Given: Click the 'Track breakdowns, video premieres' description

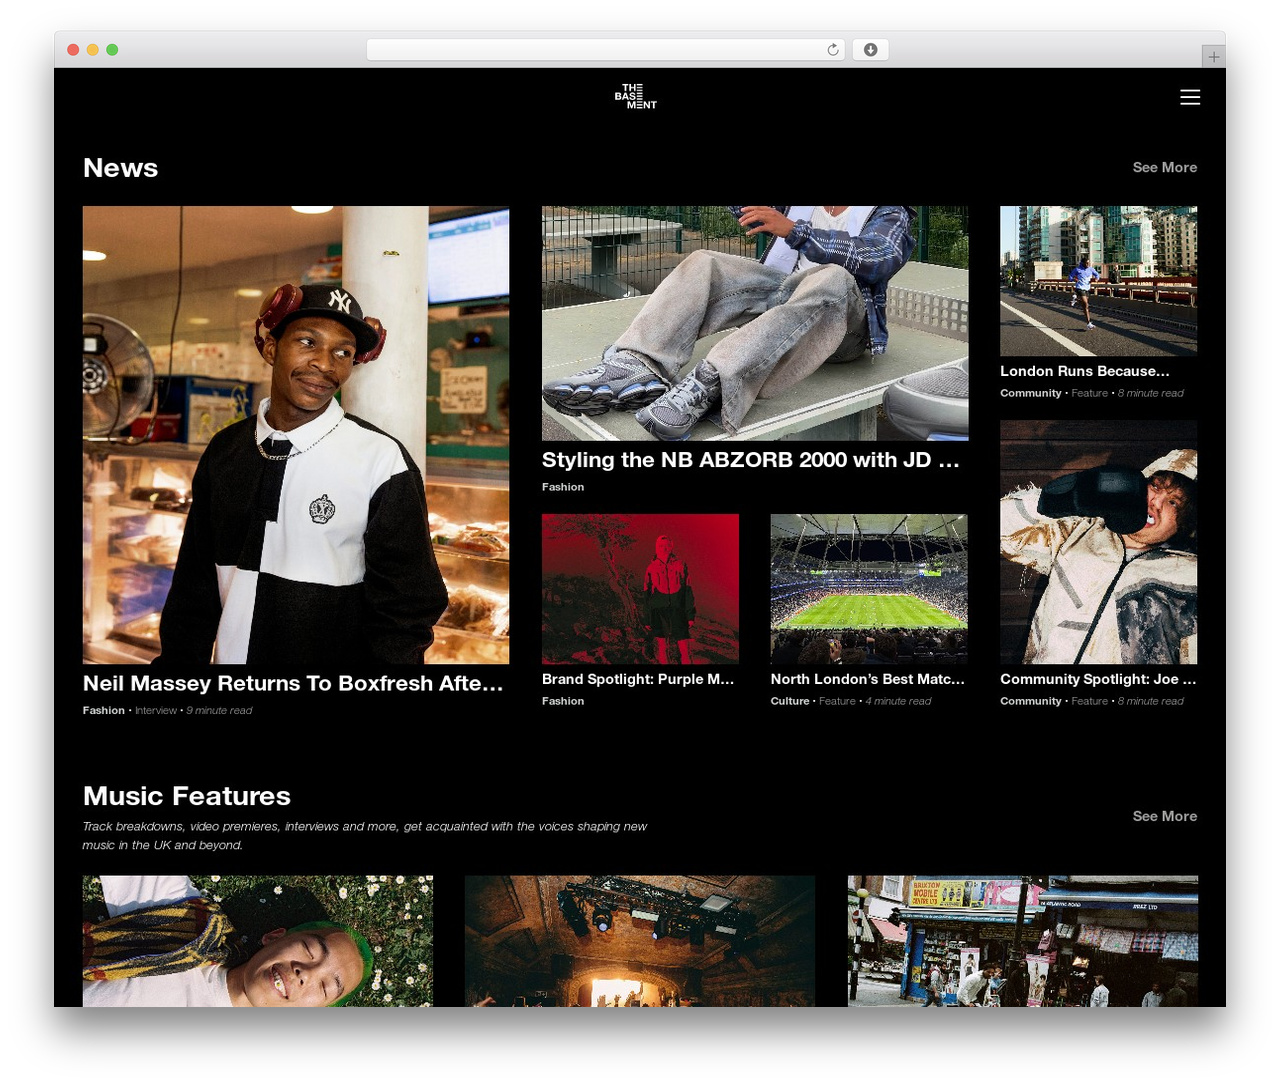Looking at the screenshot, I should coord(365,836).
